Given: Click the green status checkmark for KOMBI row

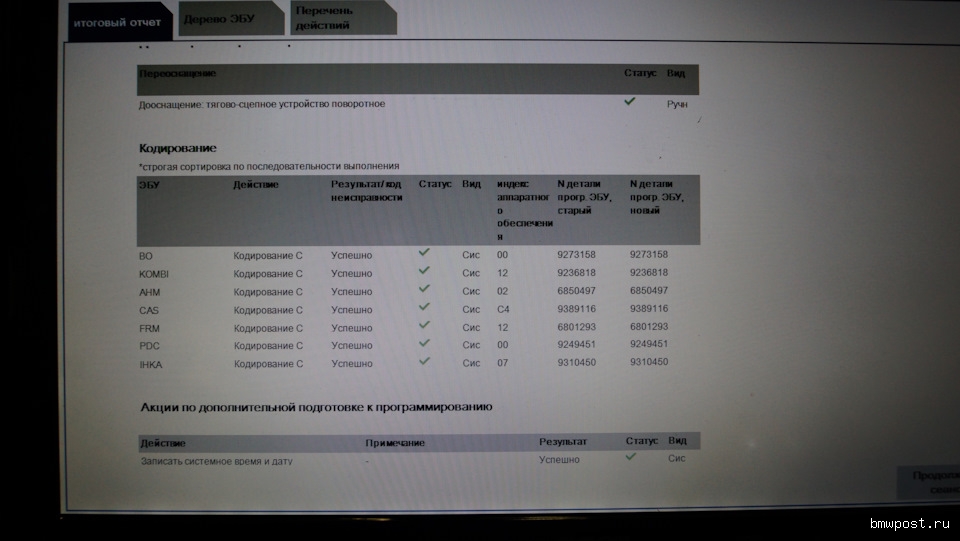Looking at the screenshot, I should [x=424, y=271].
